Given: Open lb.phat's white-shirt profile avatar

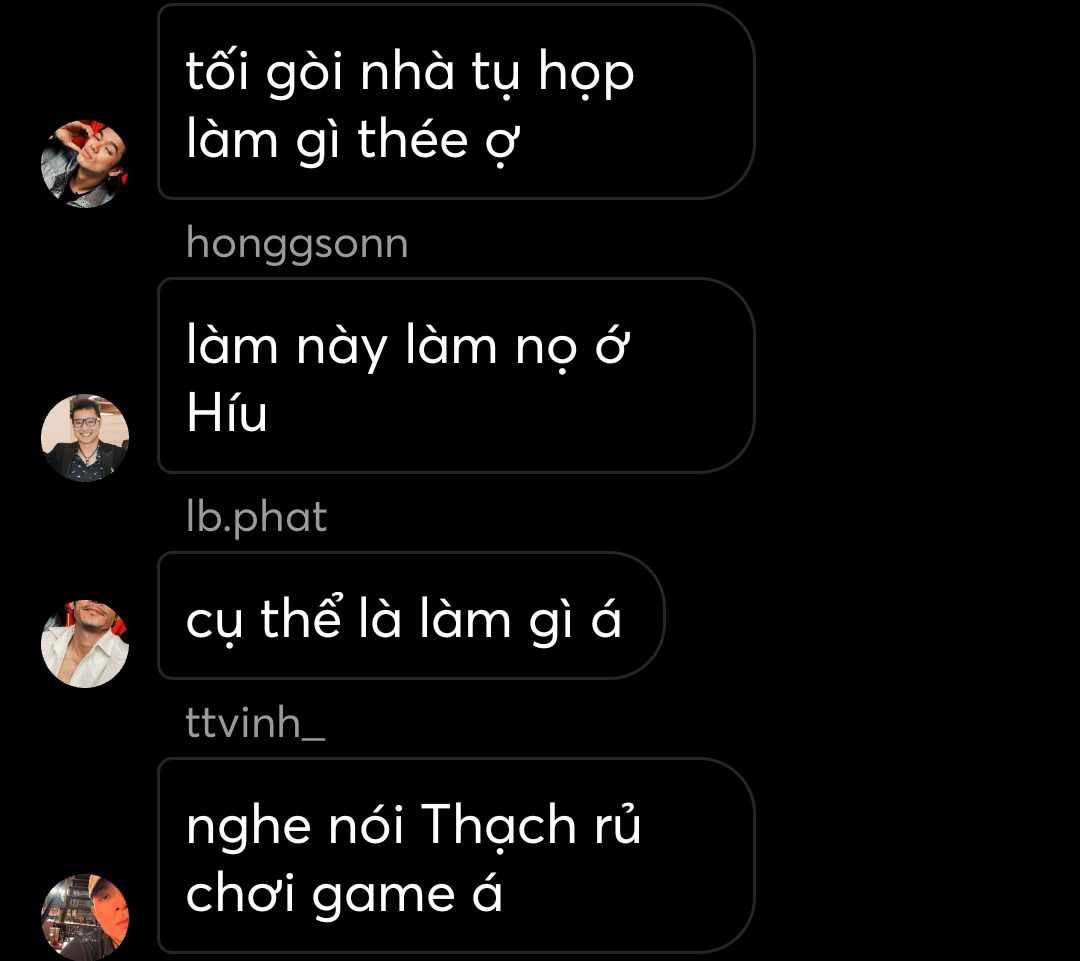Looking at the screenshot, I should tap(85, 643).
